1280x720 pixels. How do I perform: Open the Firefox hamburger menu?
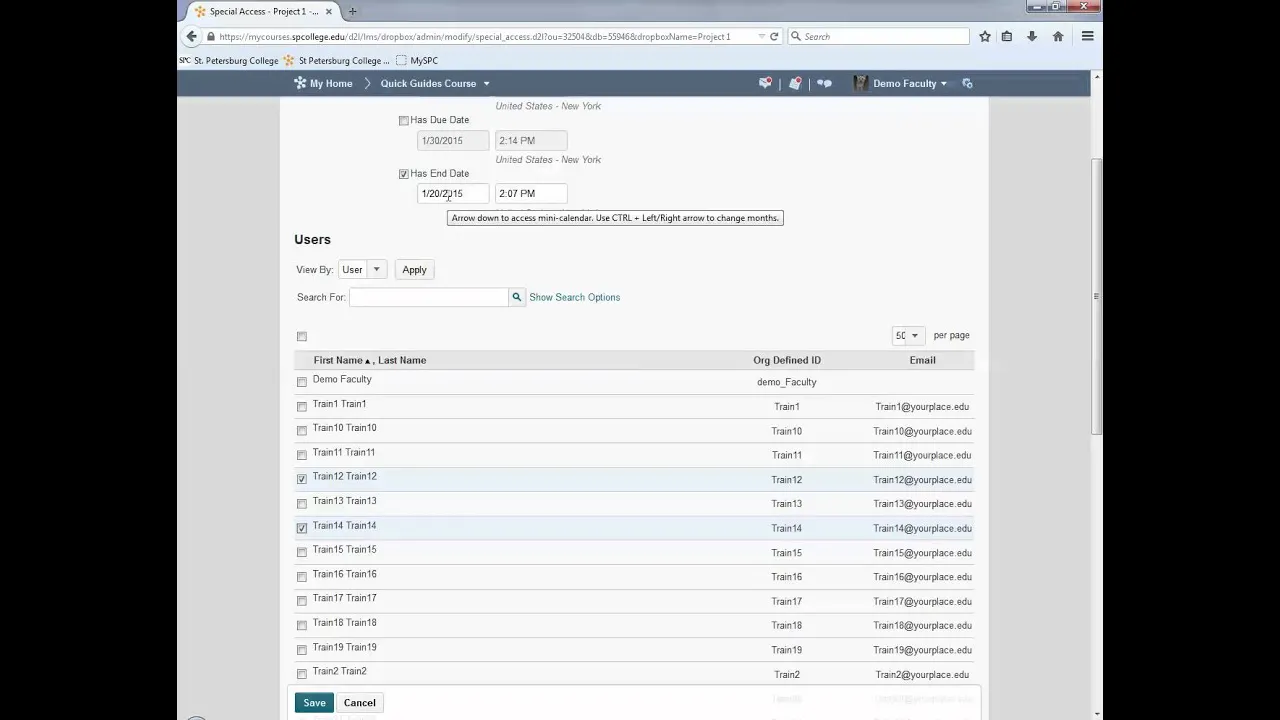tap(1087, 36)
